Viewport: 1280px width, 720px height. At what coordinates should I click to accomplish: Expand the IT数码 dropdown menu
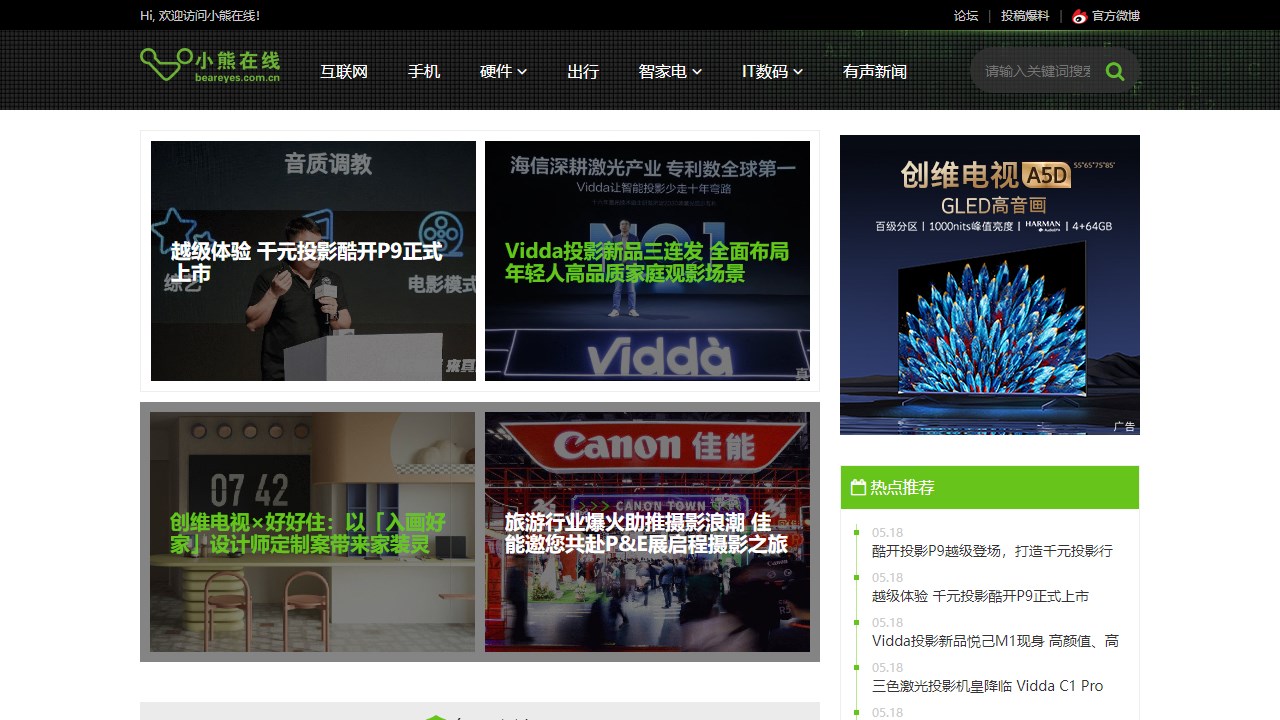point(772,71)
